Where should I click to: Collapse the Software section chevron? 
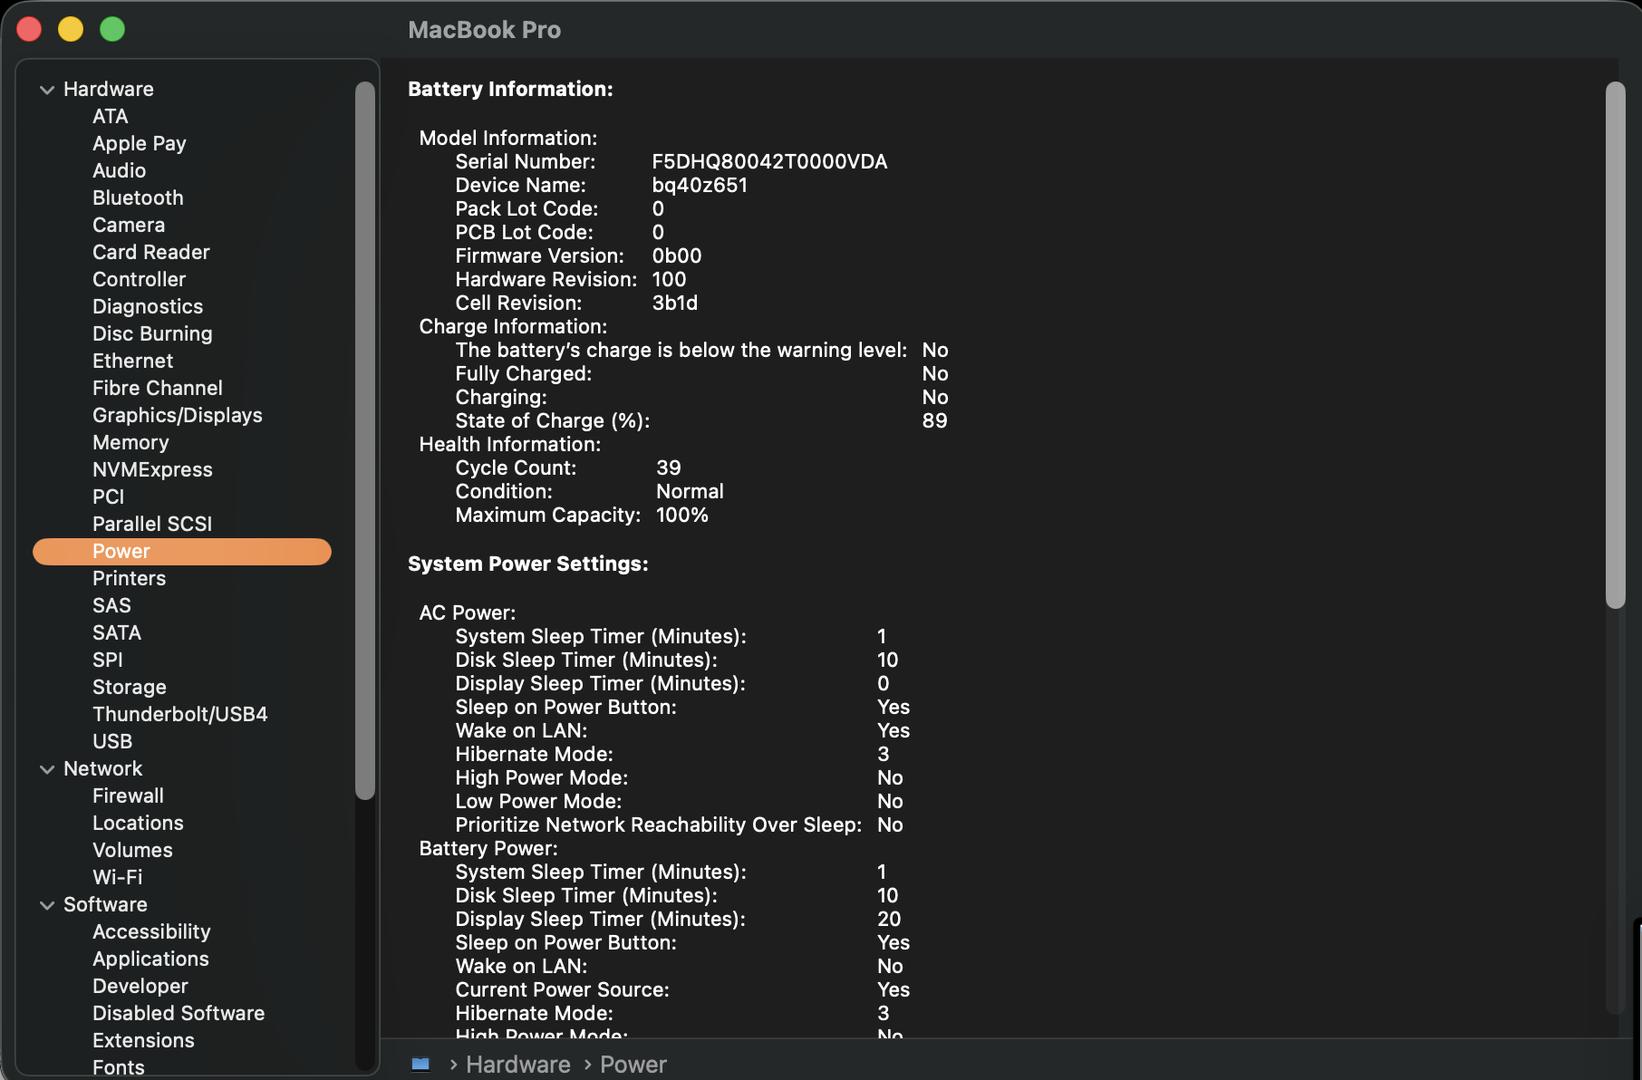pyautogui.click(x=47, y=905)
